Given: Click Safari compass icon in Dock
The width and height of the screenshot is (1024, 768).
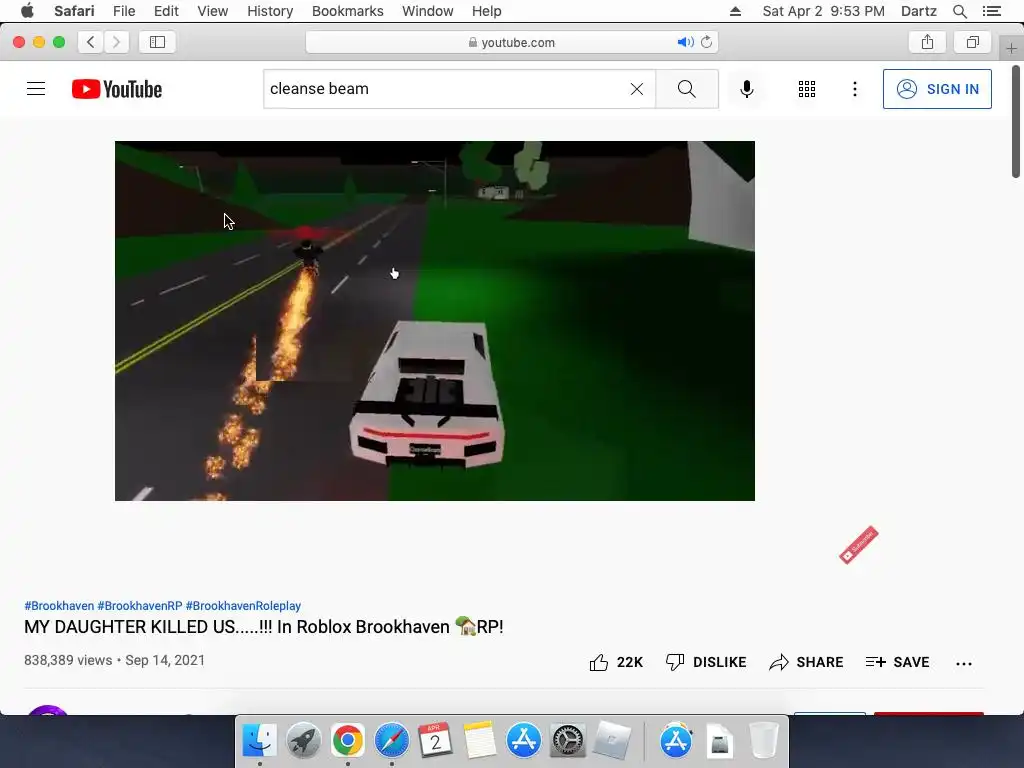Looking at the screenshot, I should (391, 741).
